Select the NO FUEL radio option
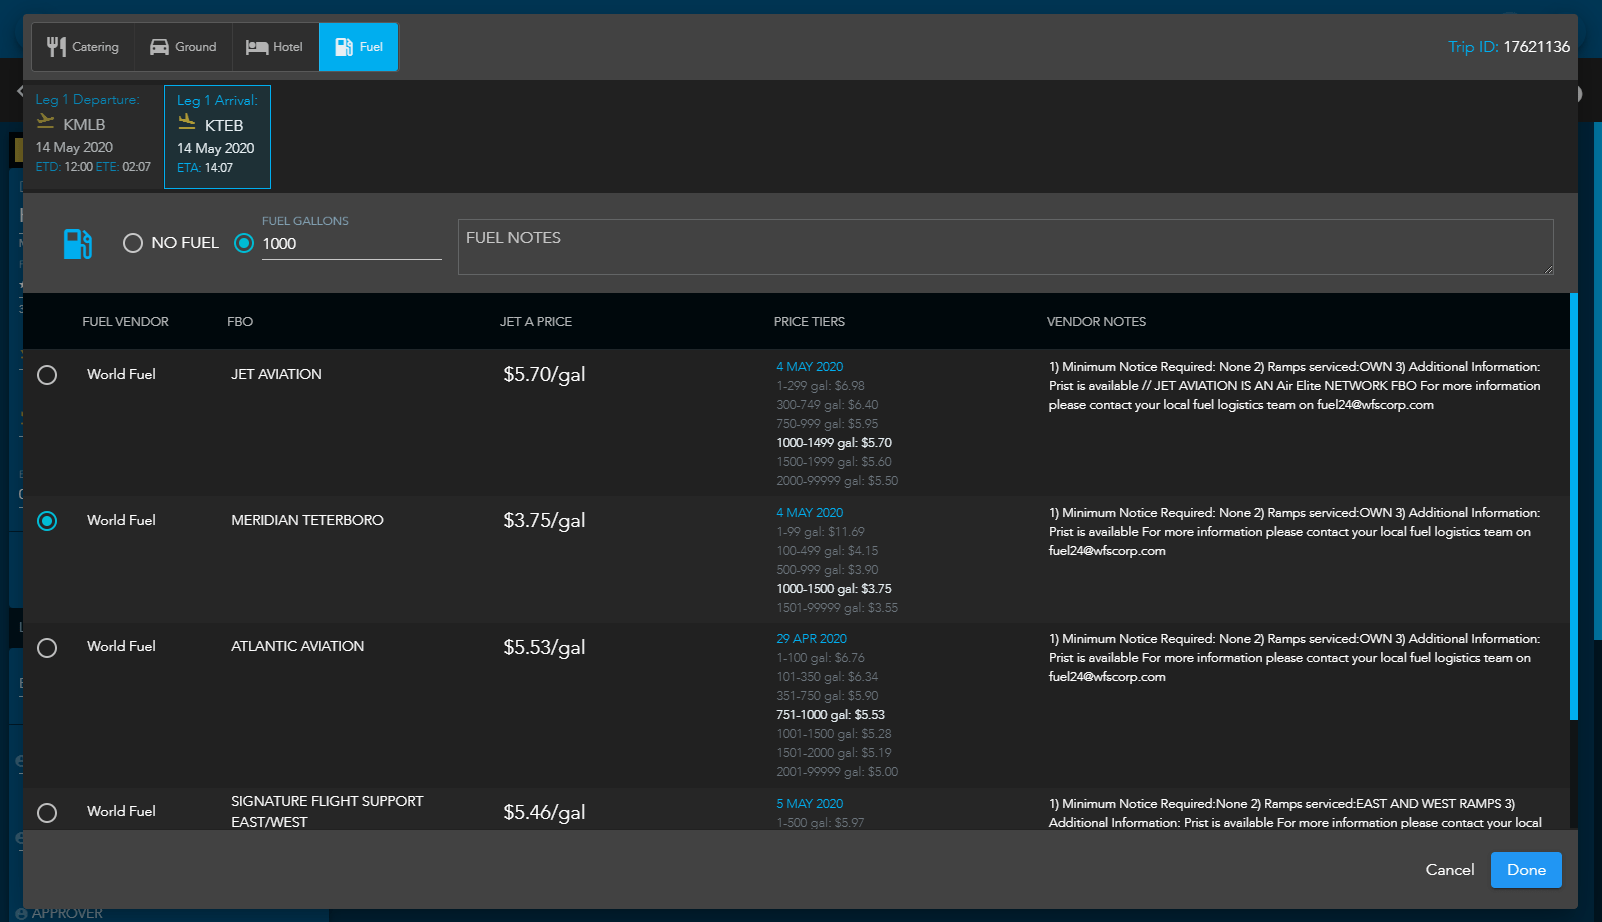Screen dimensions: 1602x922 coord(132,243)
